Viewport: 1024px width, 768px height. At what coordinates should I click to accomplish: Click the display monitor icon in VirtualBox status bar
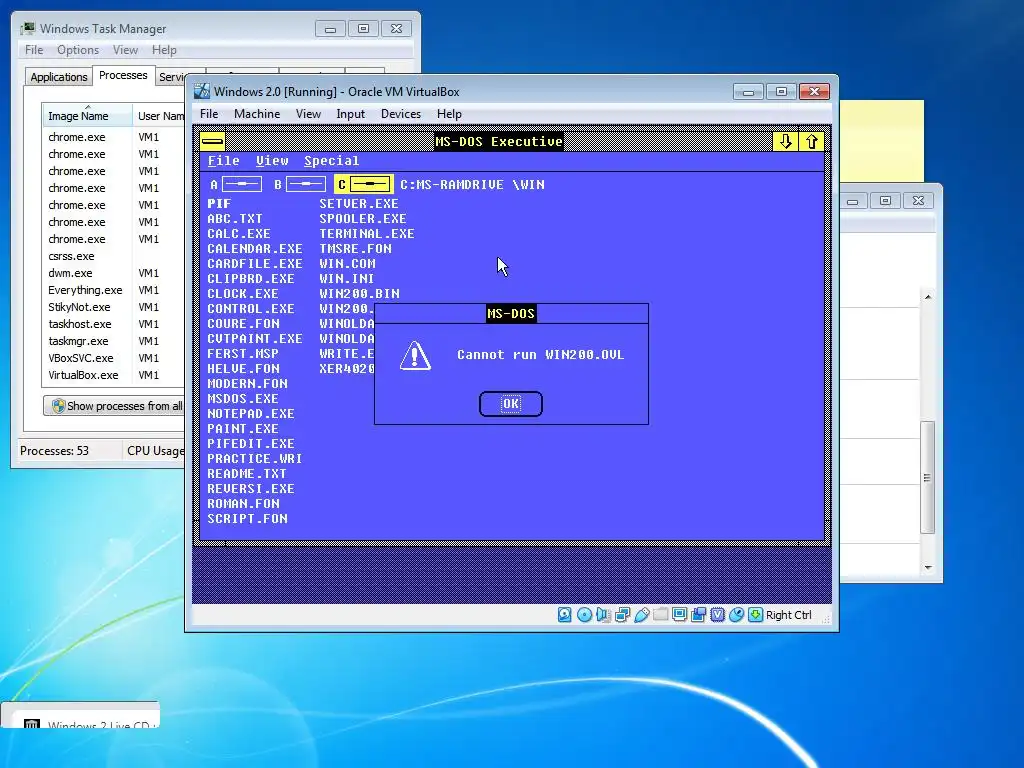click(679, 615)
